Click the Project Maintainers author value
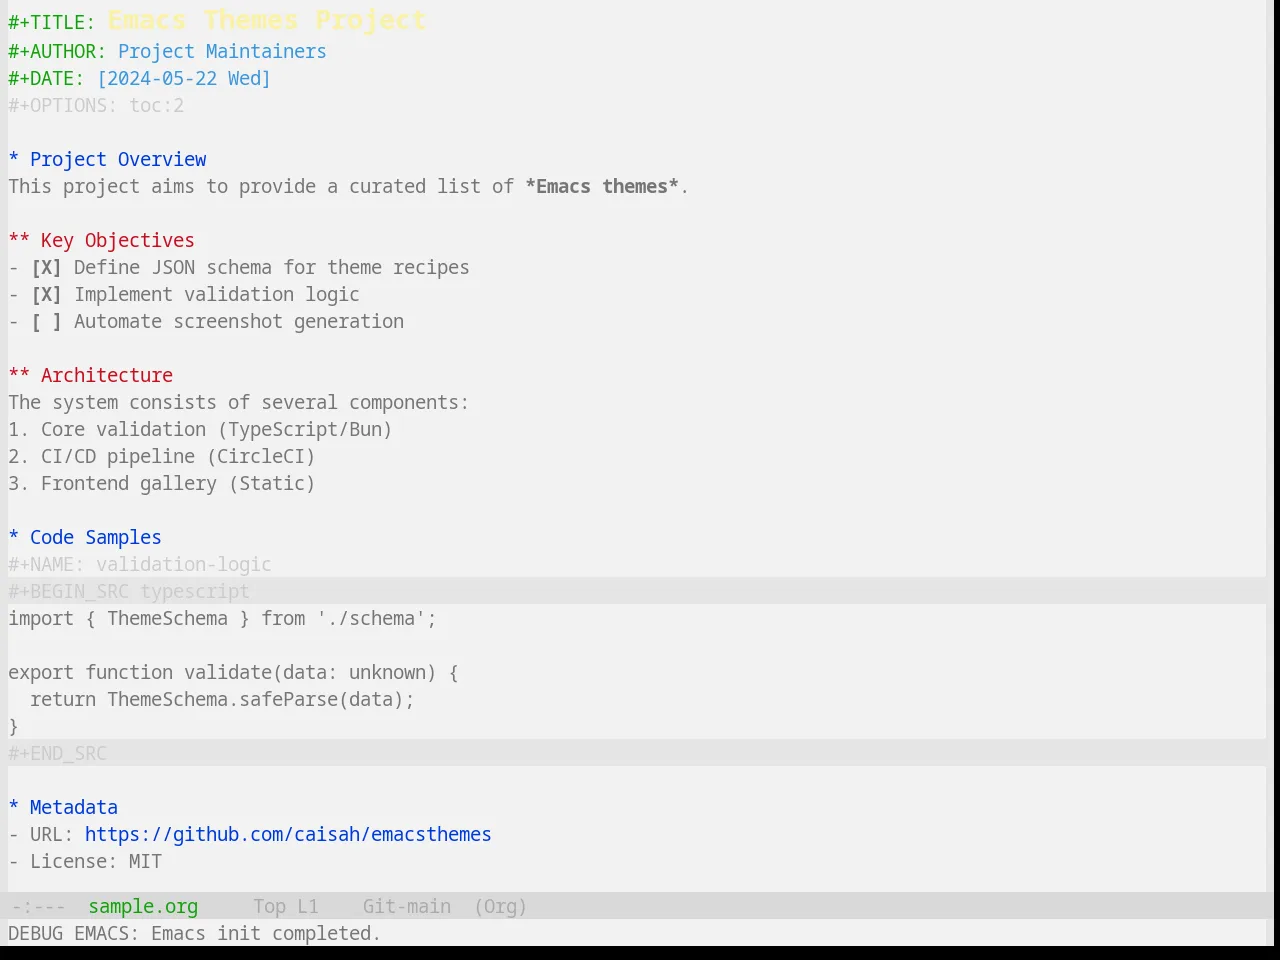Viewport: 1280px width, 960px height. [x=222, y=51]
